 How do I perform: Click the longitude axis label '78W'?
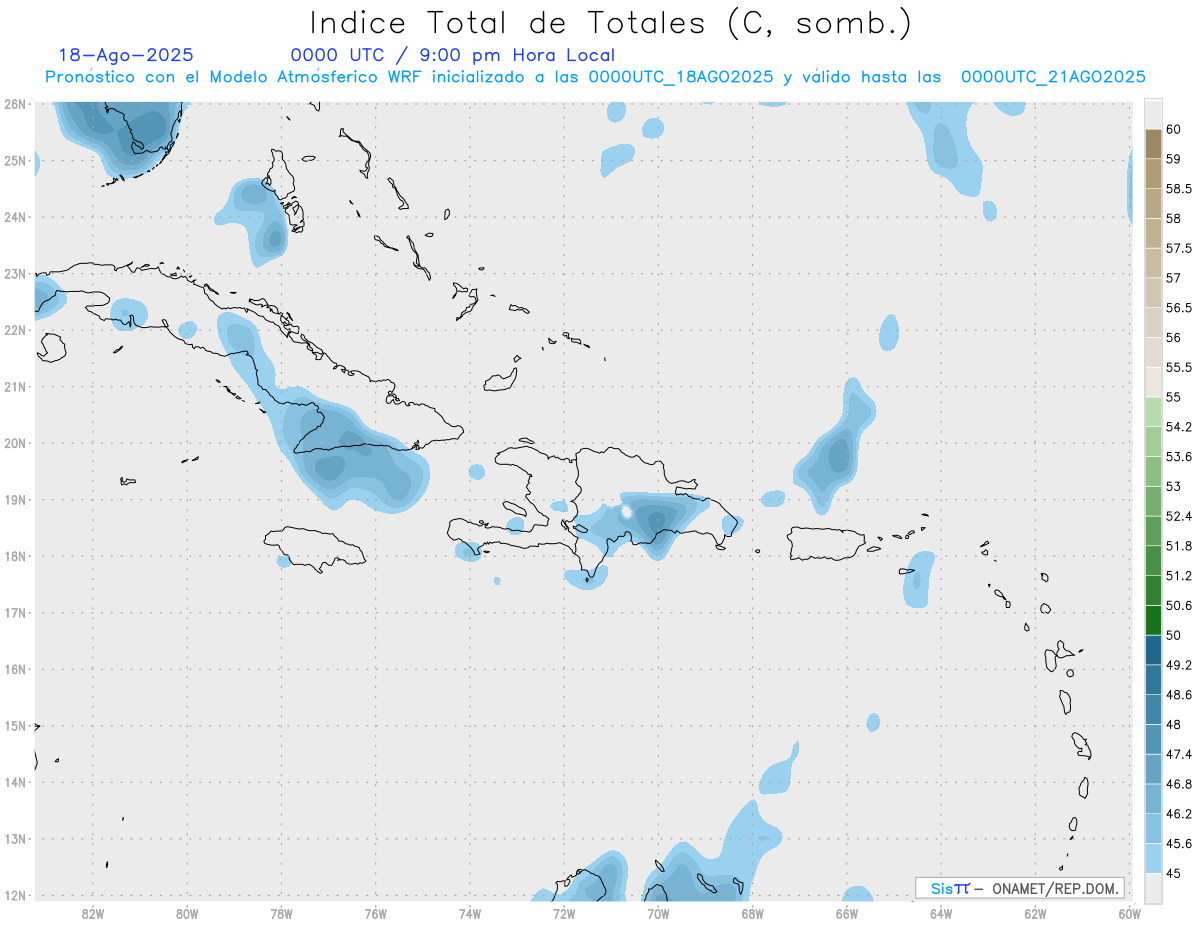coord(281,913)
